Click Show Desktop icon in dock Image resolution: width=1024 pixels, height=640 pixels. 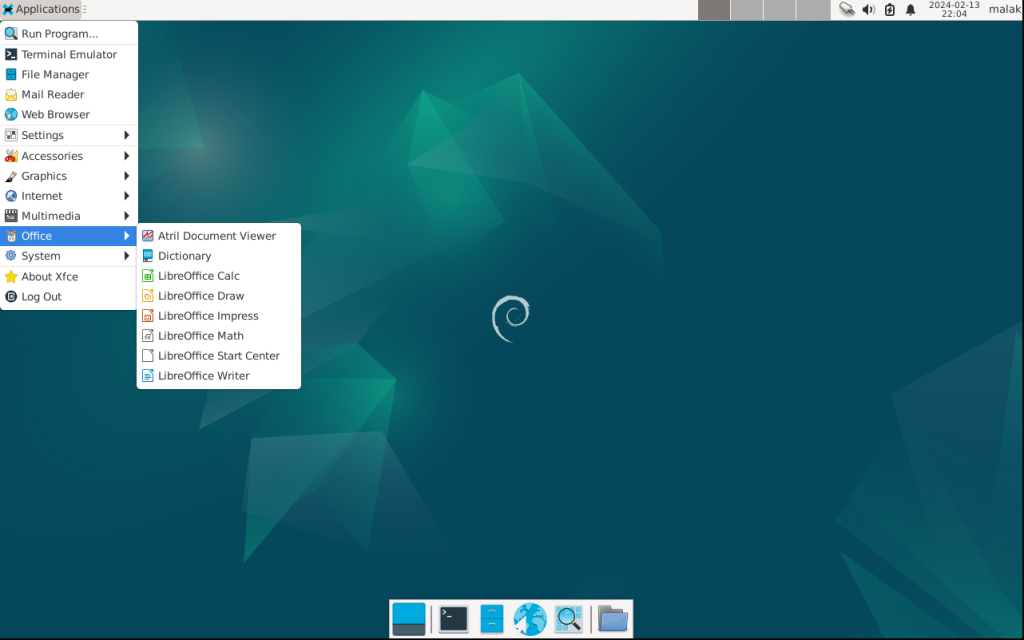click(409, 619)
